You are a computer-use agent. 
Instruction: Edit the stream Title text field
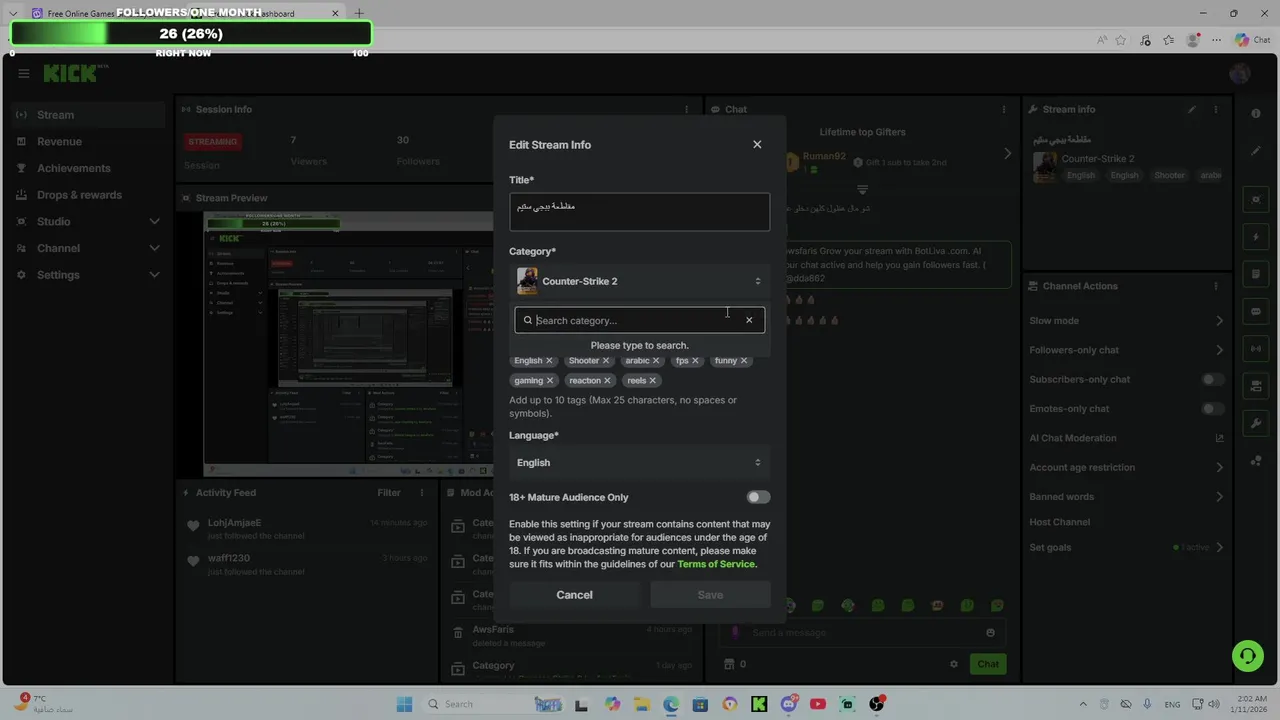tap(640, 212)
